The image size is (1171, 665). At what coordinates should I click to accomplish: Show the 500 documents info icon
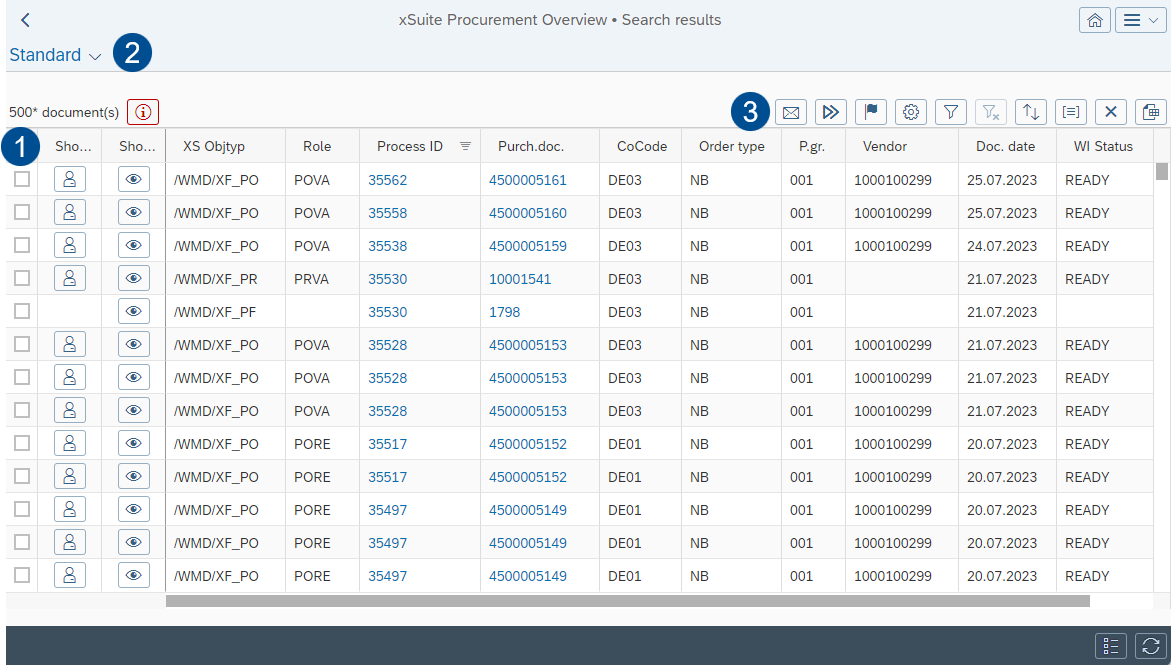[x=142, y=111]
